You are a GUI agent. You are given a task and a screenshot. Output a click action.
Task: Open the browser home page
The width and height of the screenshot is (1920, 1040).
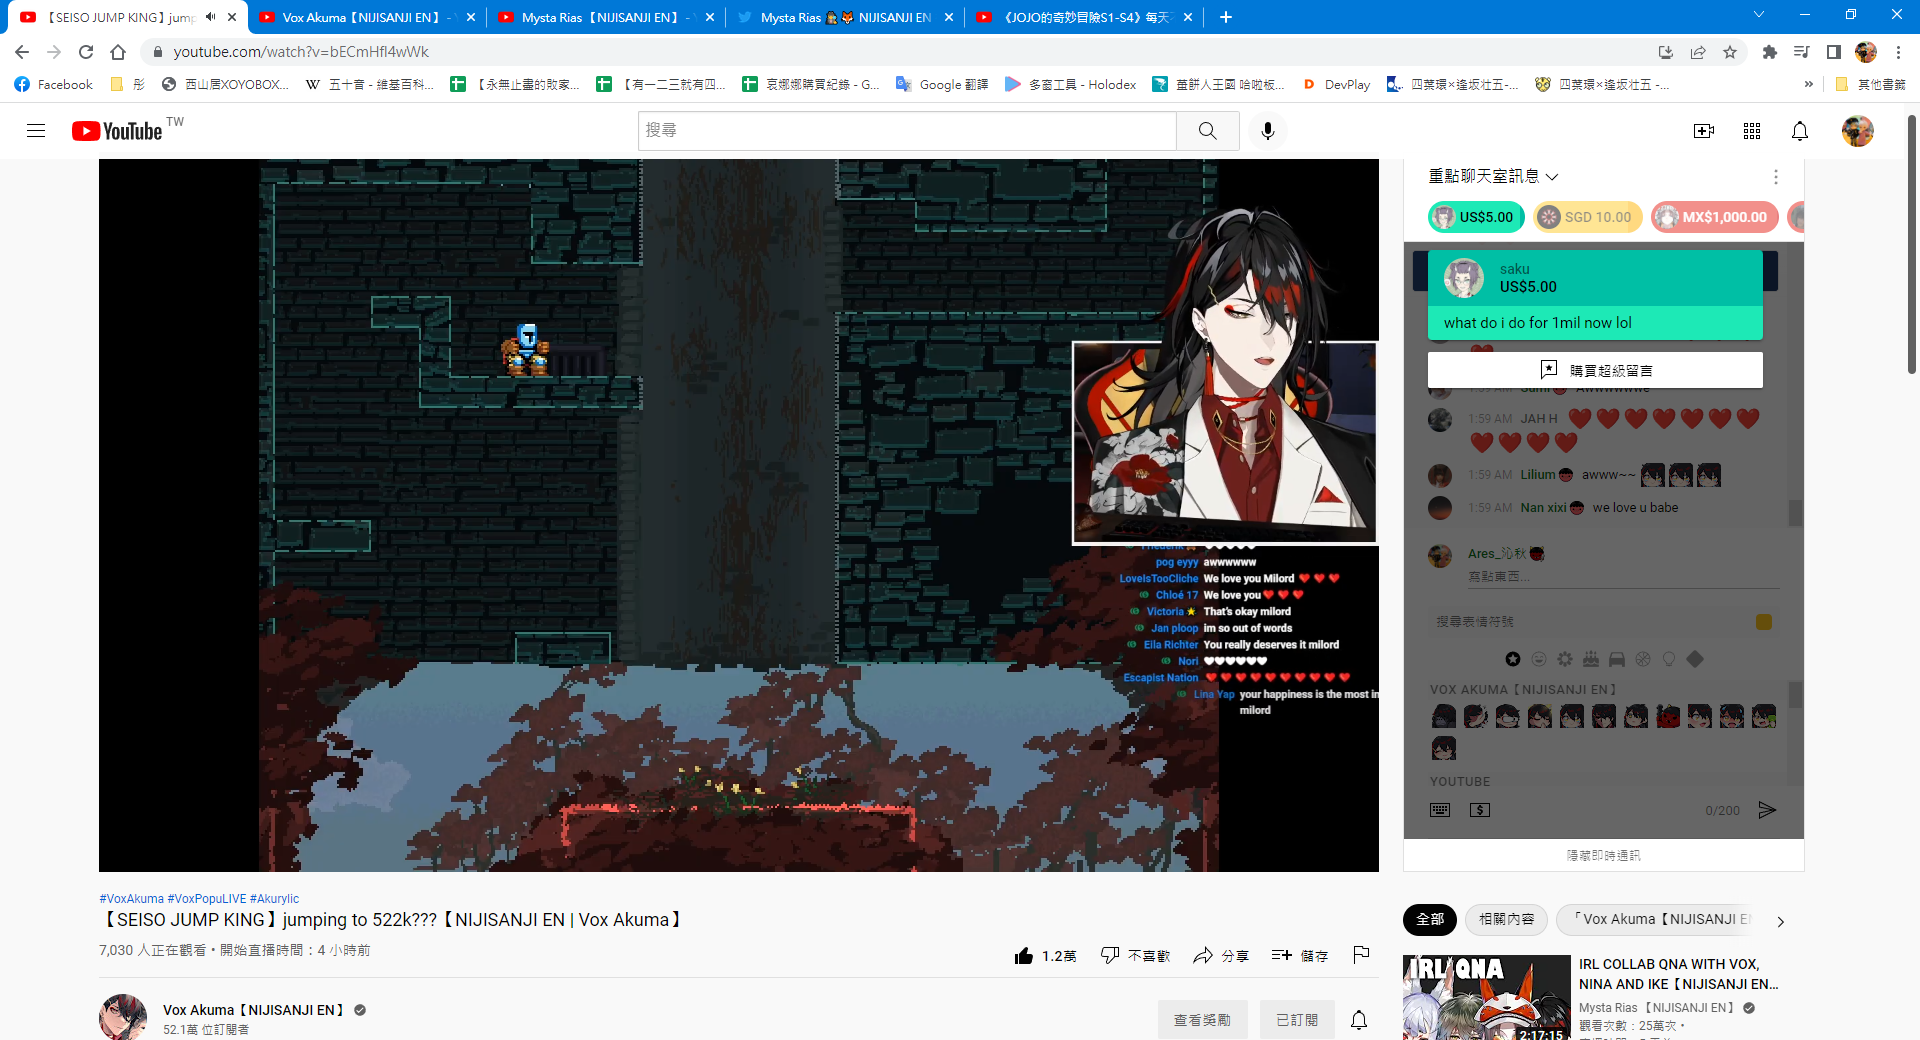[x=118, y=52]
